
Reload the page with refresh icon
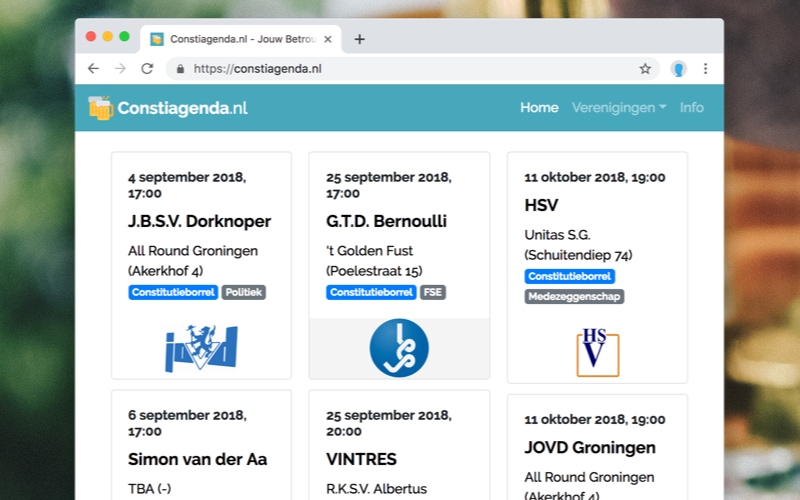pos(147,68)
